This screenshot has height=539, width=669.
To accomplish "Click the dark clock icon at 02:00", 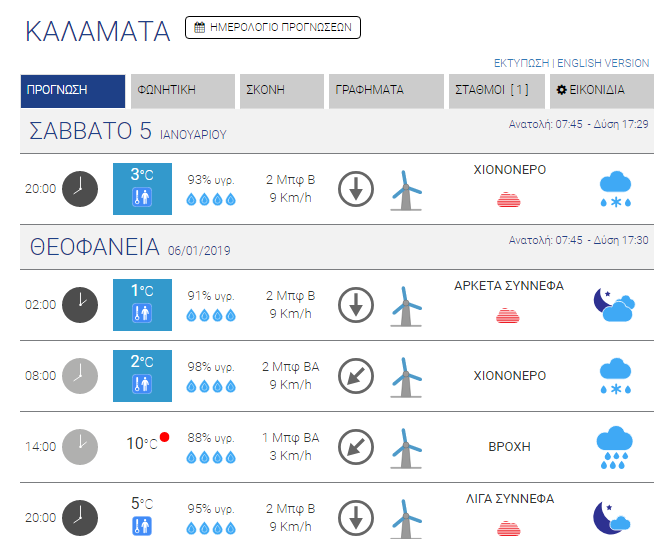I will 80,305.
